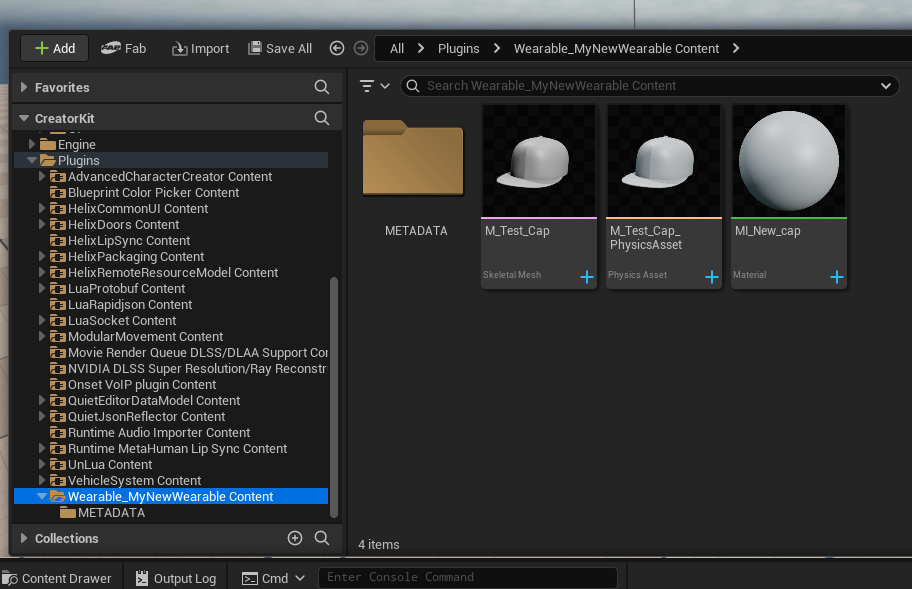
Task: Expand the Favorites section
Action: point(24,88)
